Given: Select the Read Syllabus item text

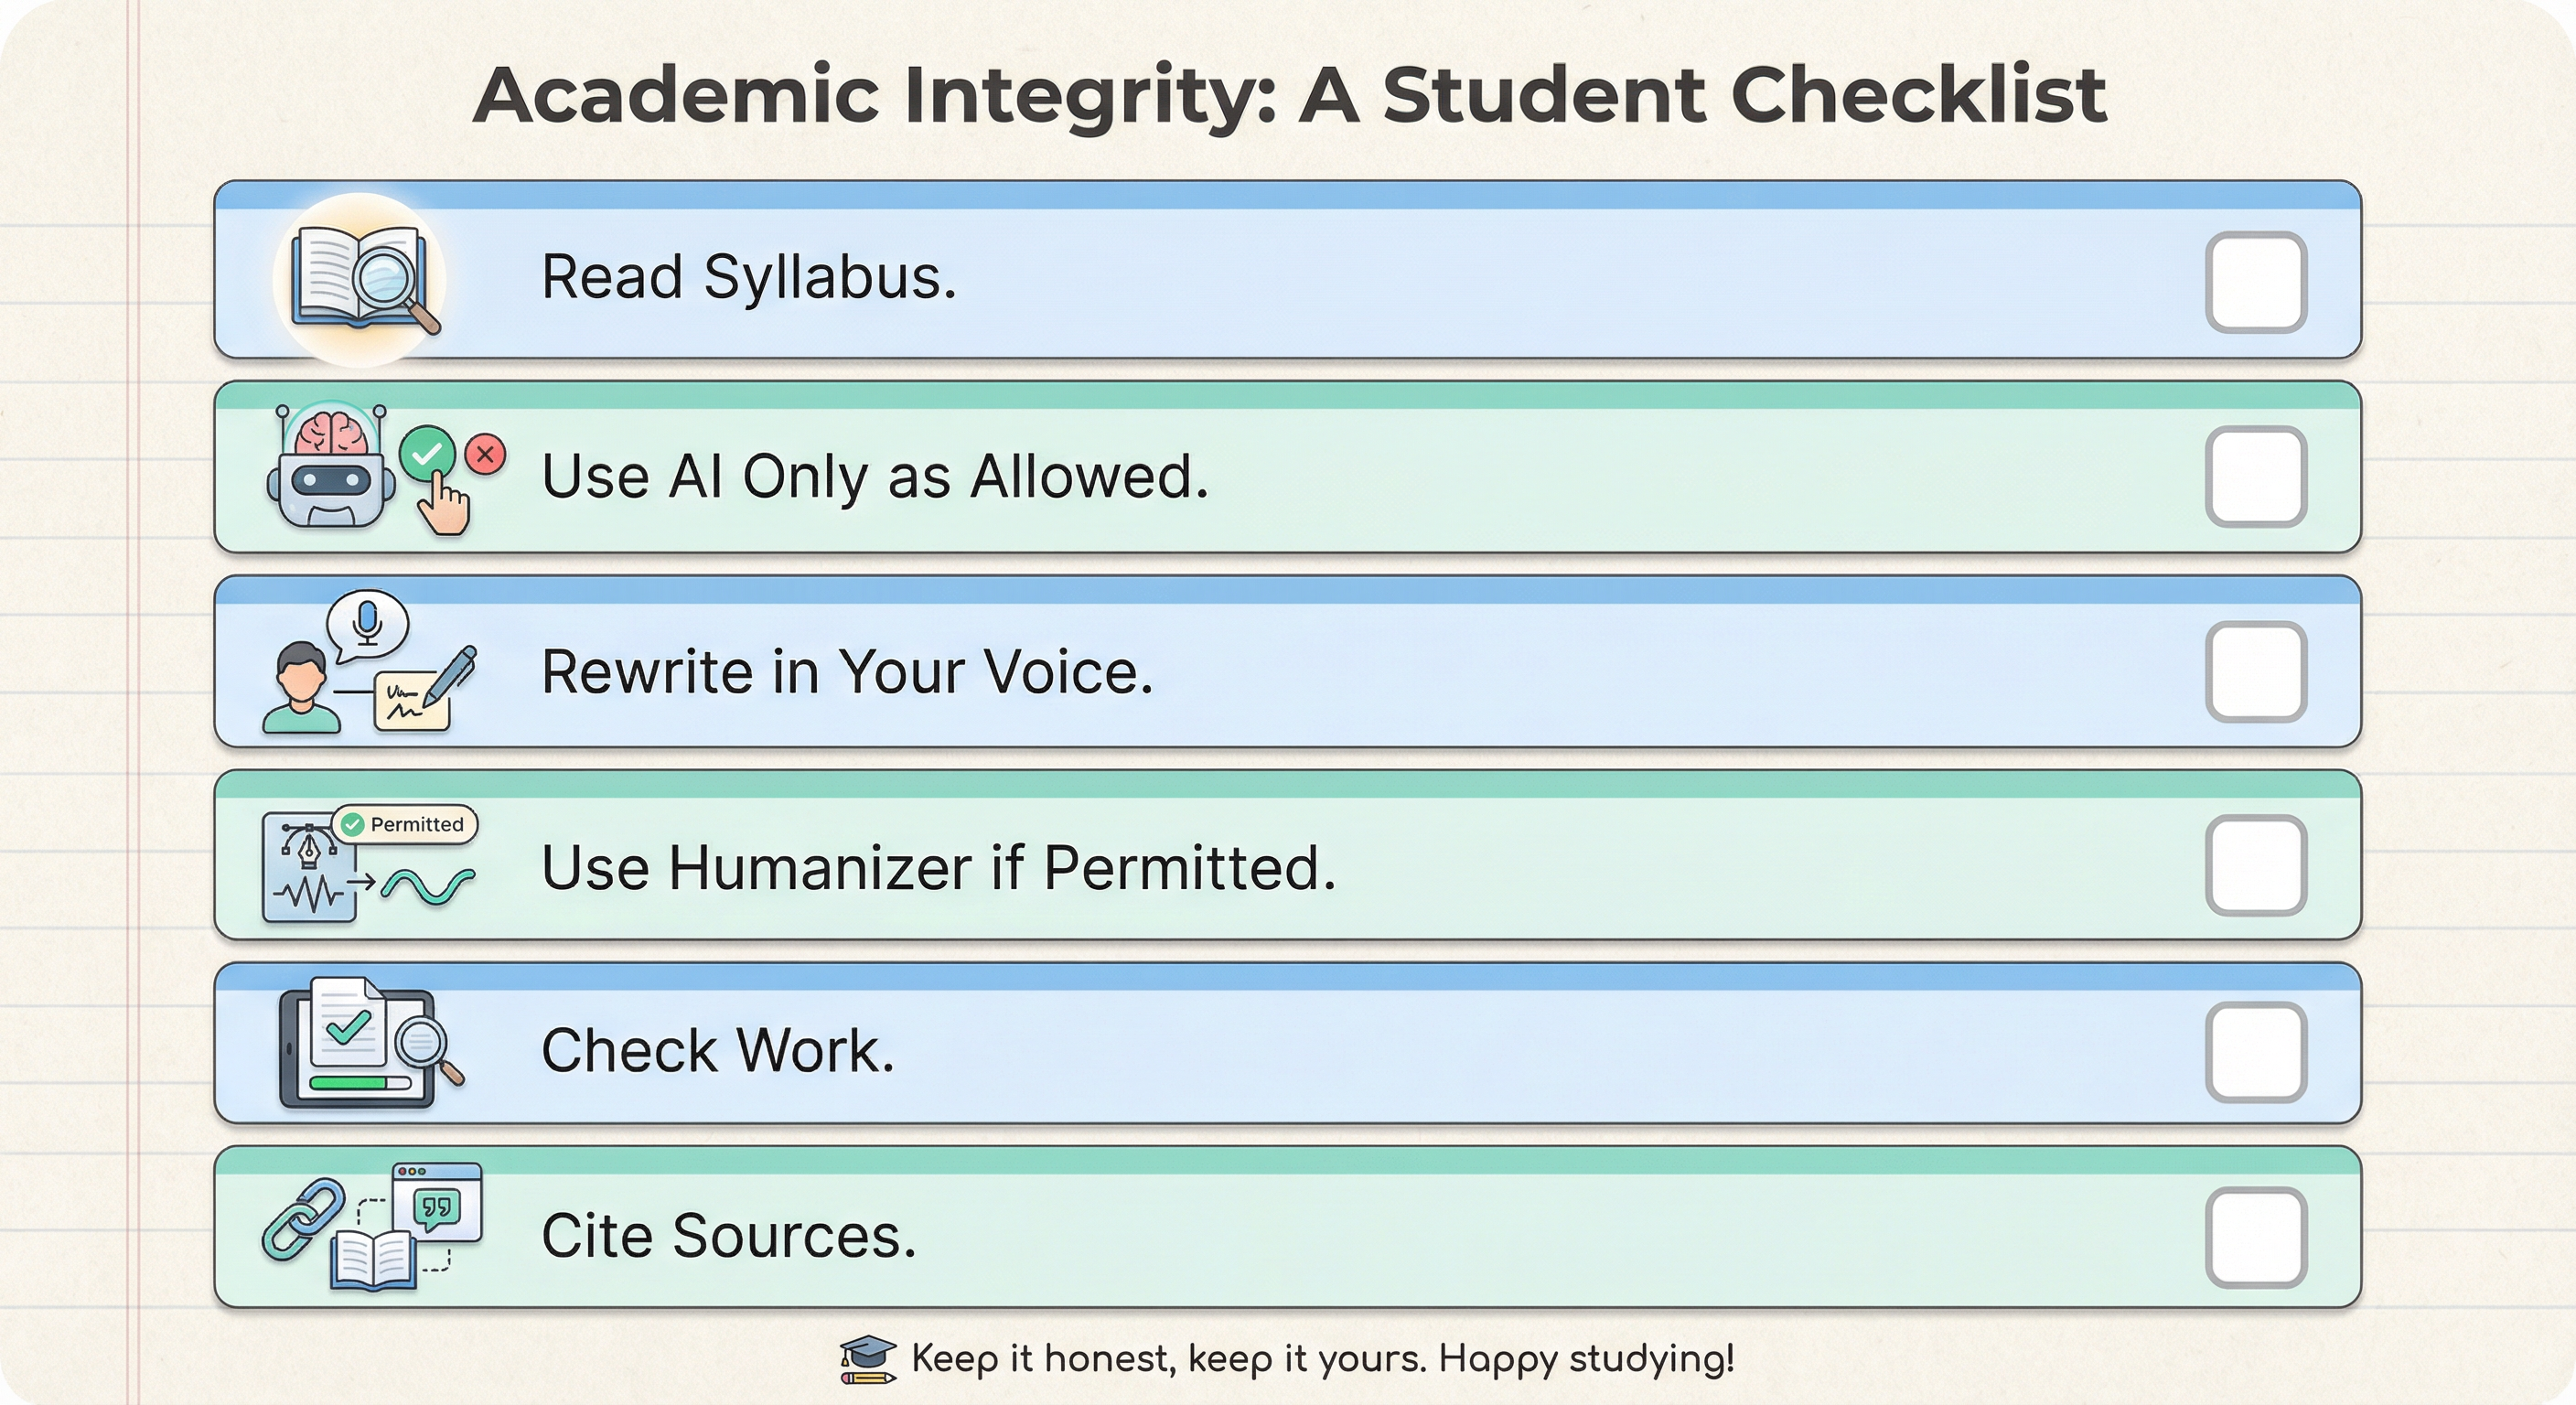Looking at the screenshot, I should tap(748, 277).
